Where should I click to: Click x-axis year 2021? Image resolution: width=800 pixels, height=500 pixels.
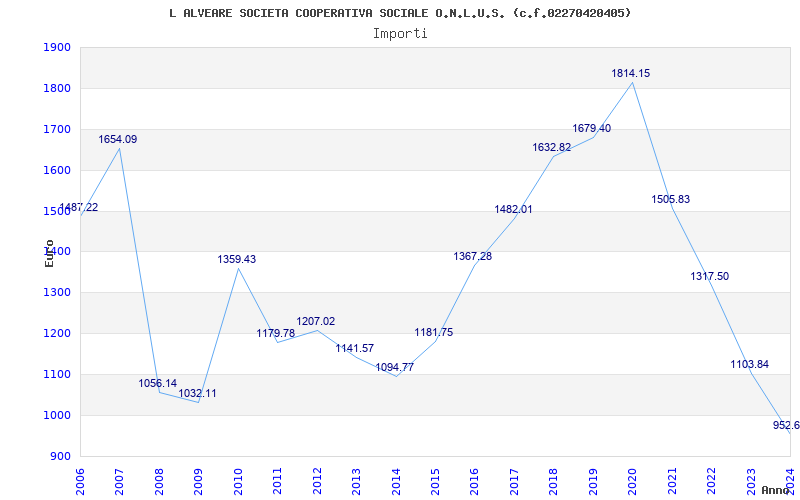pos(672,481)
